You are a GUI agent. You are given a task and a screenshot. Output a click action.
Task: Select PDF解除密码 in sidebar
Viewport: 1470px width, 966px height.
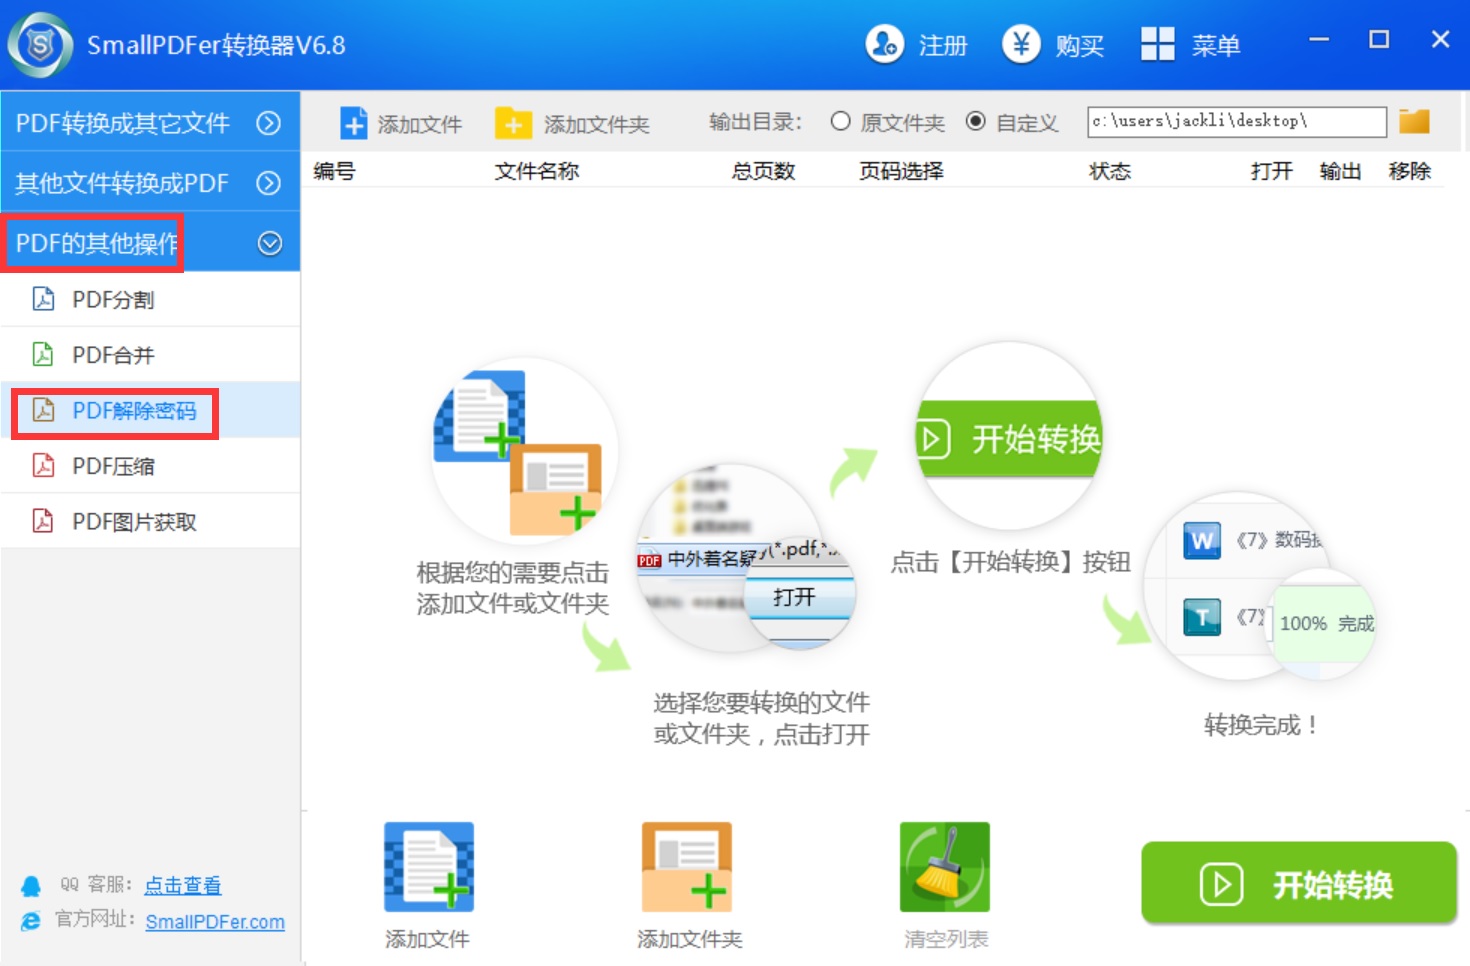[x=150, y=410]
